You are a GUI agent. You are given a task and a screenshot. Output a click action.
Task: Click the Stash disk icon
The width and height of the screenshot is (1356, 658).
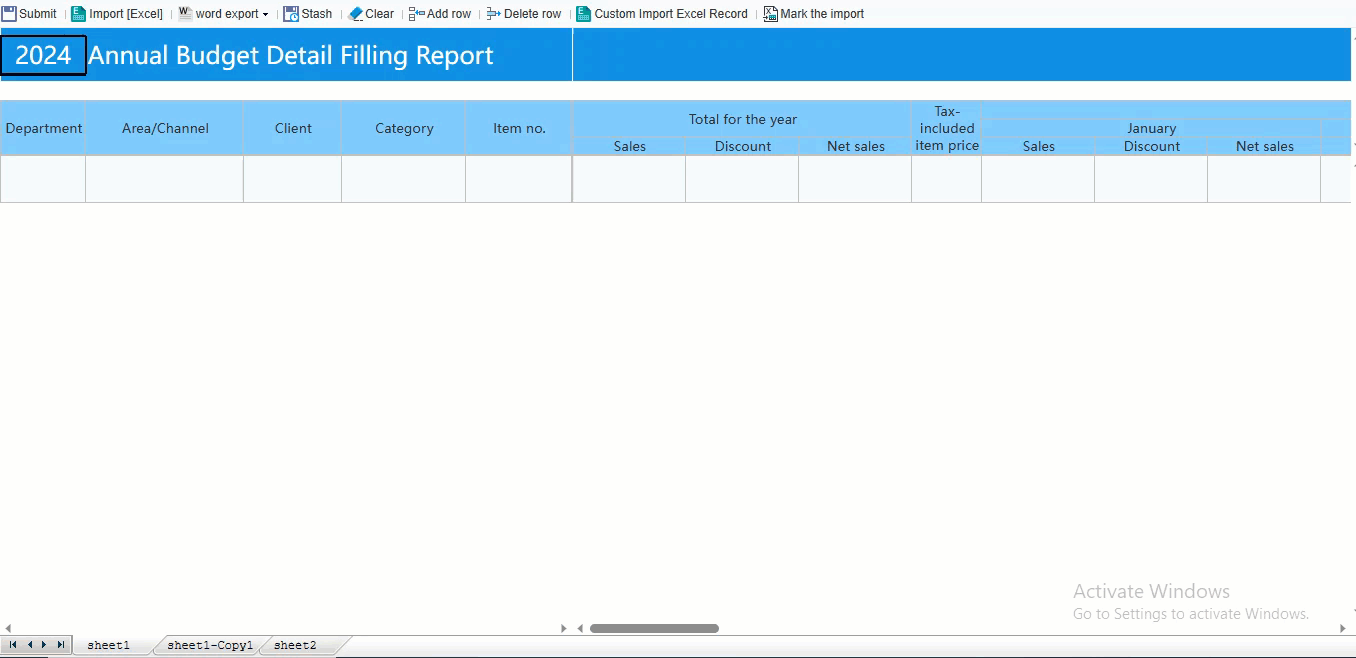pyautogui.click(x=291, y=14)
